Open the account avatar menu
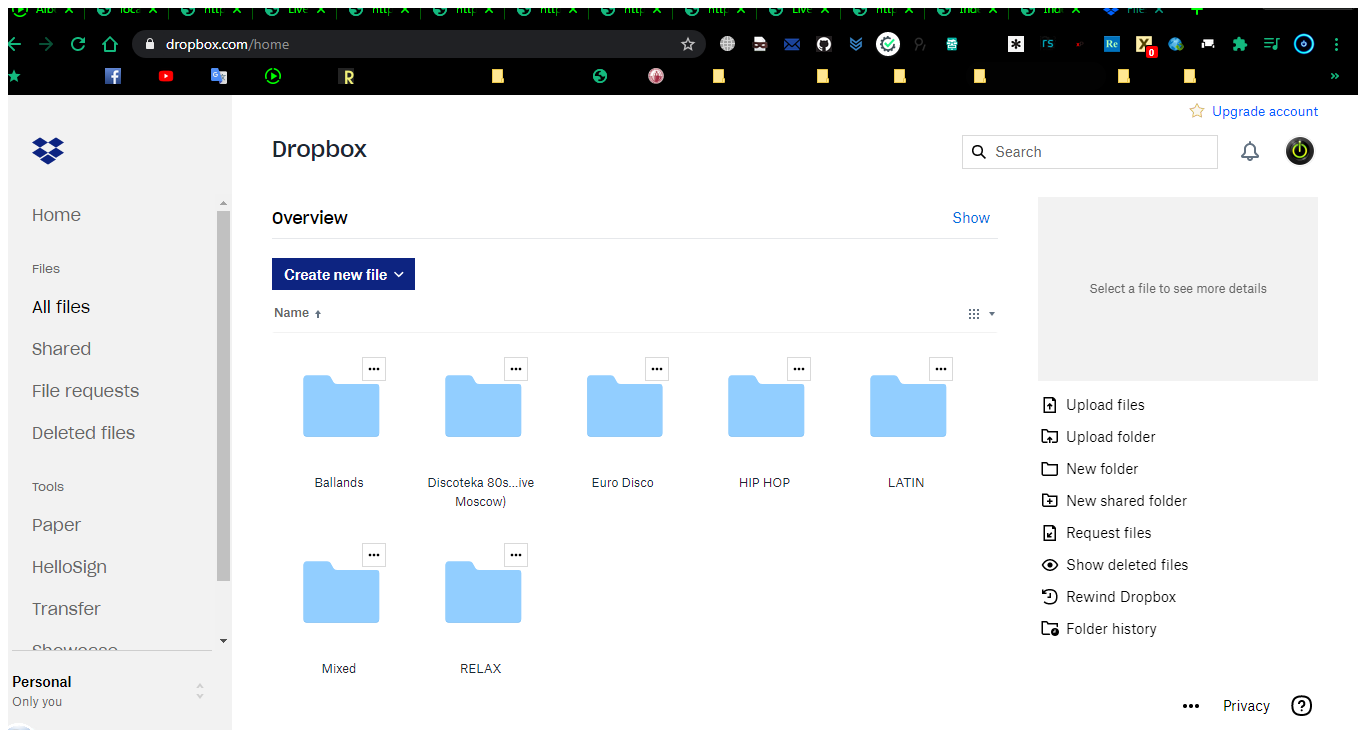Viewport: 1358px width, 730px height. click(x=1299, y=151)
